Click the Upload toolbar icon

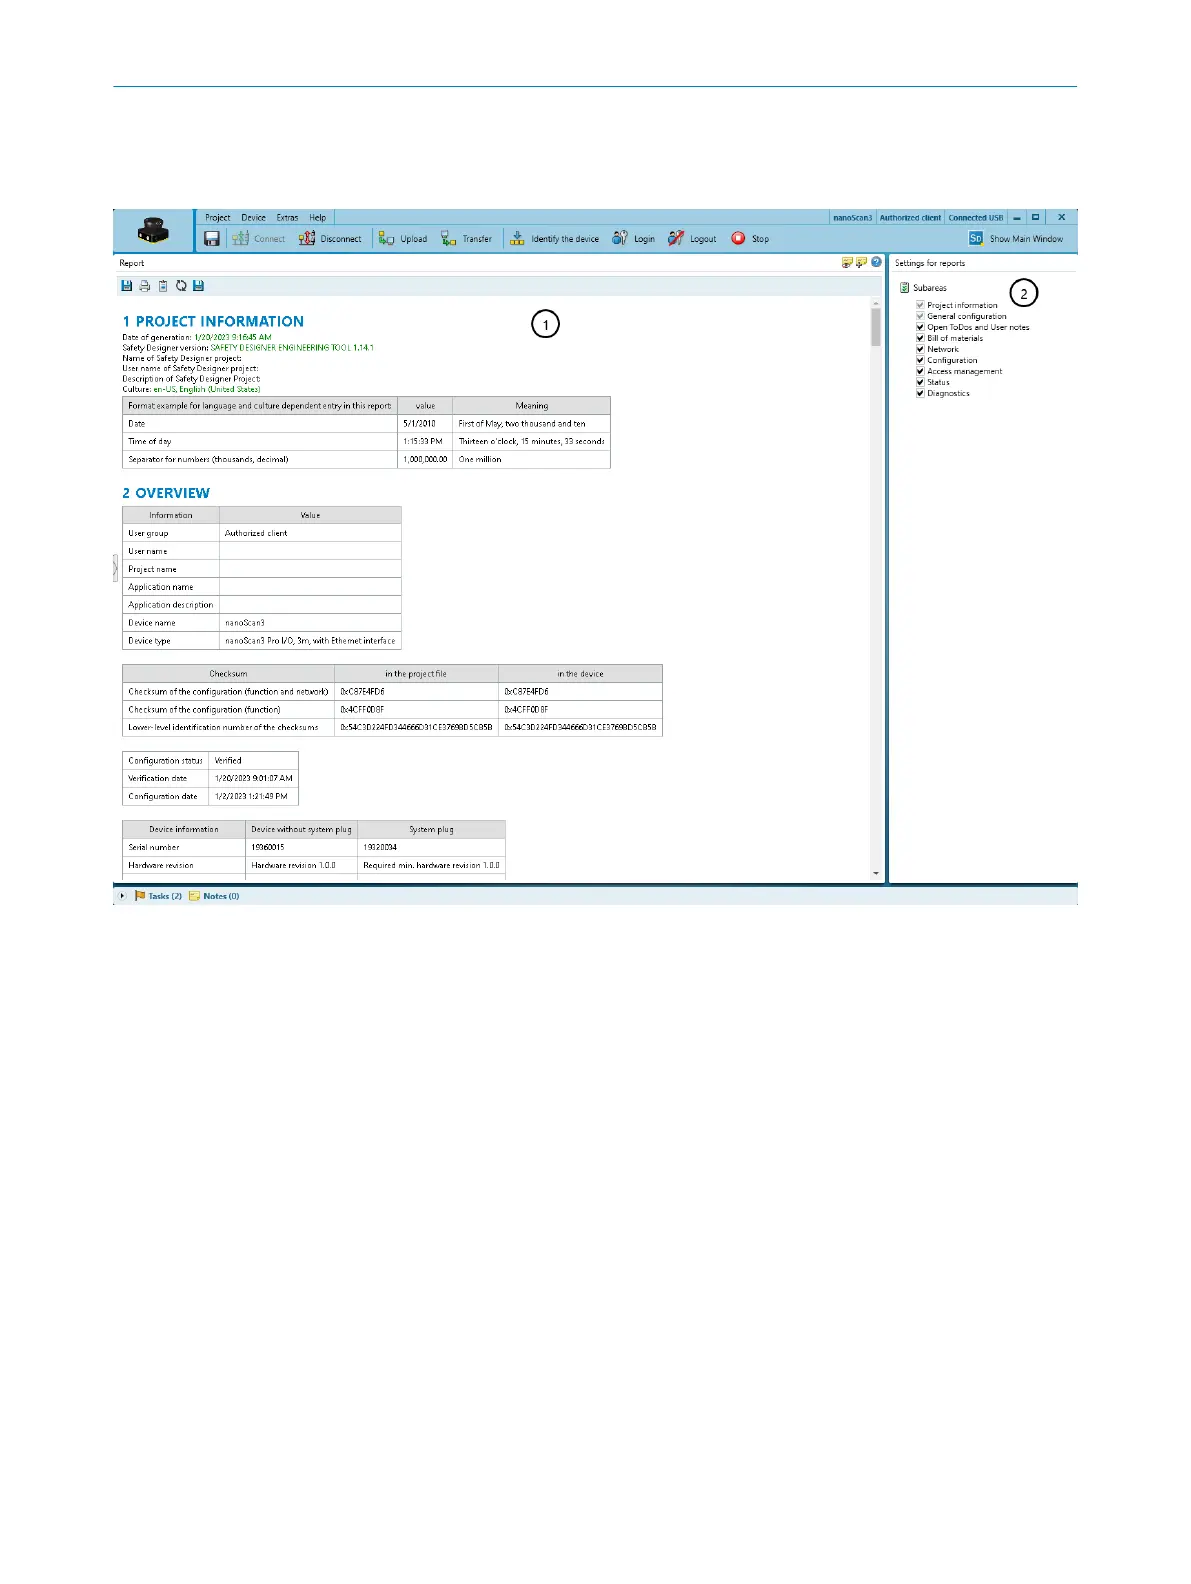(386, 238)
